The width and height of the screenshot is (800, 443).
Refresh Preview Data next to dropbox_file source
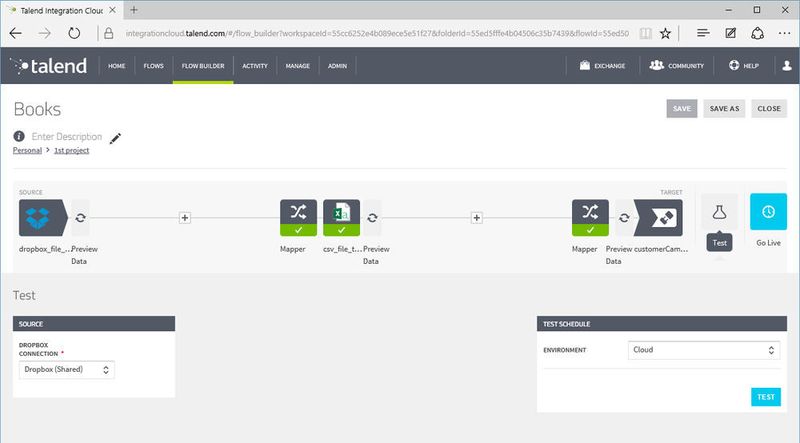80,218
